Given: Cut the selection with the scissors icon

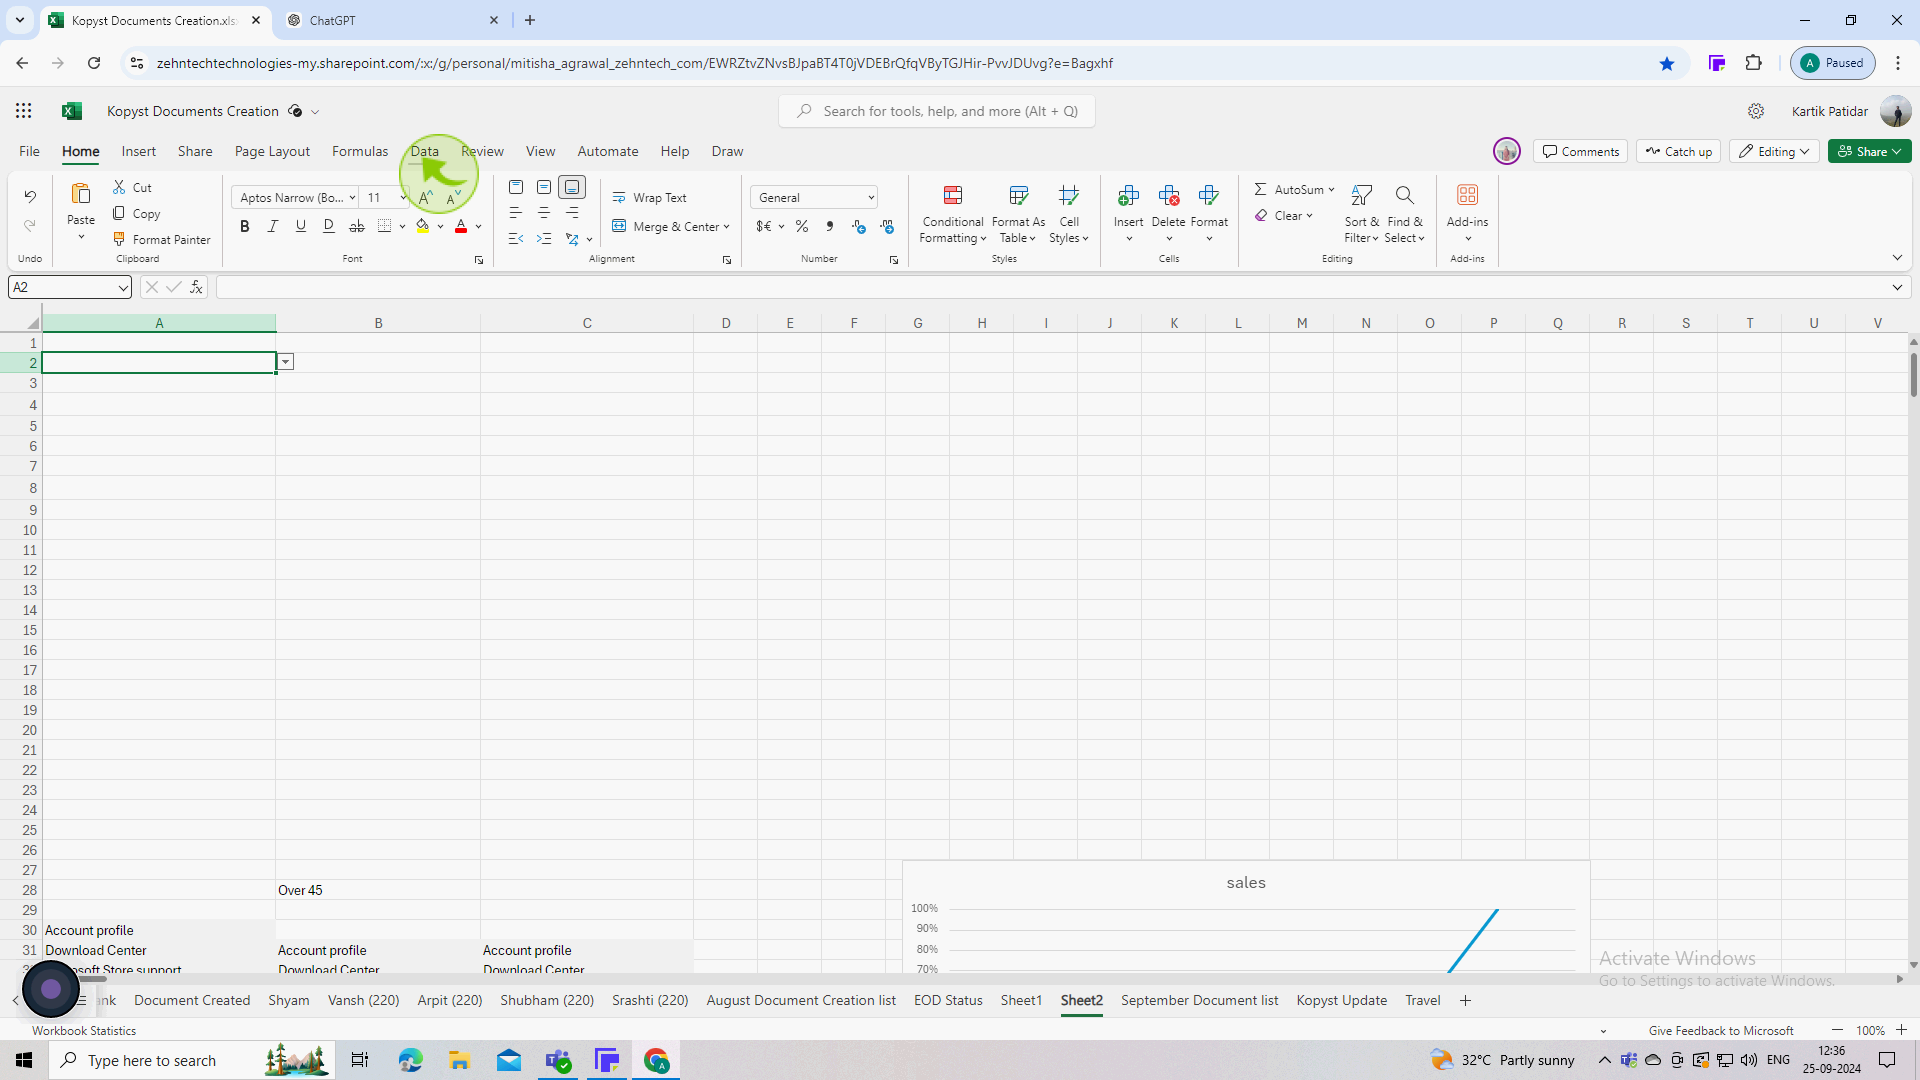Looking at the screenshot, I should click(x=119, y=187).
